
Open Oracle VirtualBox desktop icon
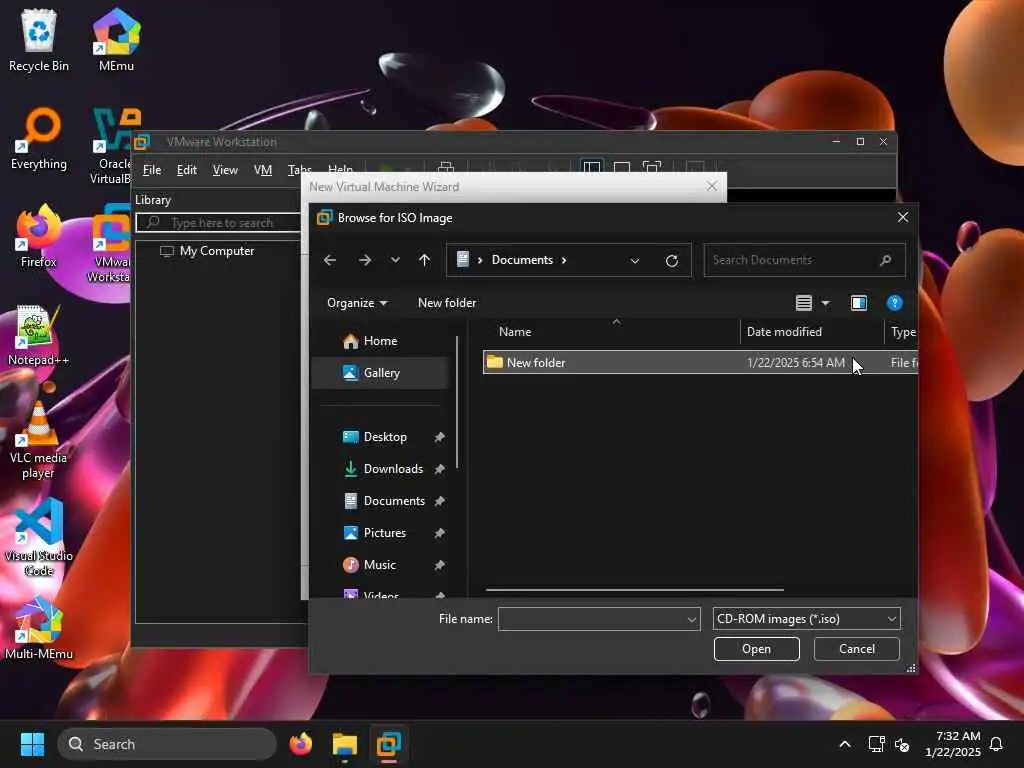click(x=112, y=145)
